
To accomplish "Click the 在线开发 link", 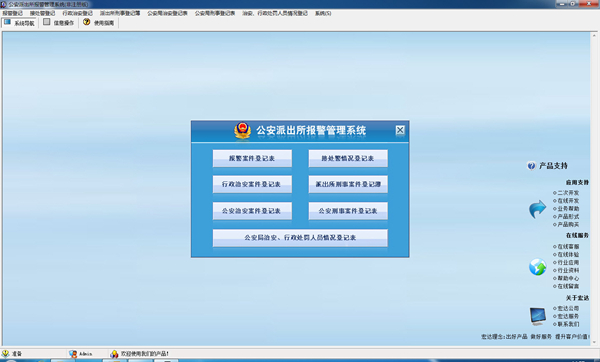I will [x=568, y=201].
